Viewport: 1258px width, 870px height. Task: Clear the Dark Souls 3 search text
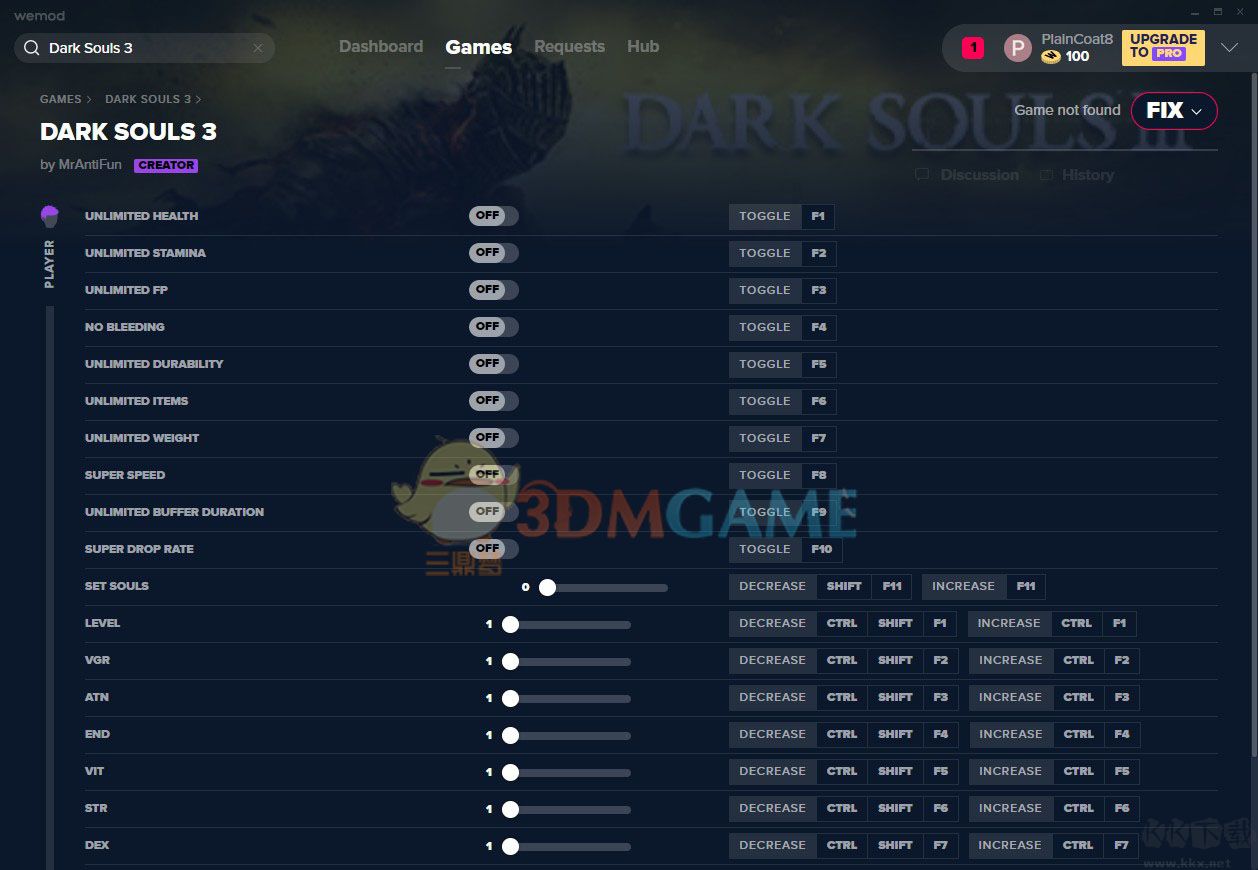click(x=258, y=48)
